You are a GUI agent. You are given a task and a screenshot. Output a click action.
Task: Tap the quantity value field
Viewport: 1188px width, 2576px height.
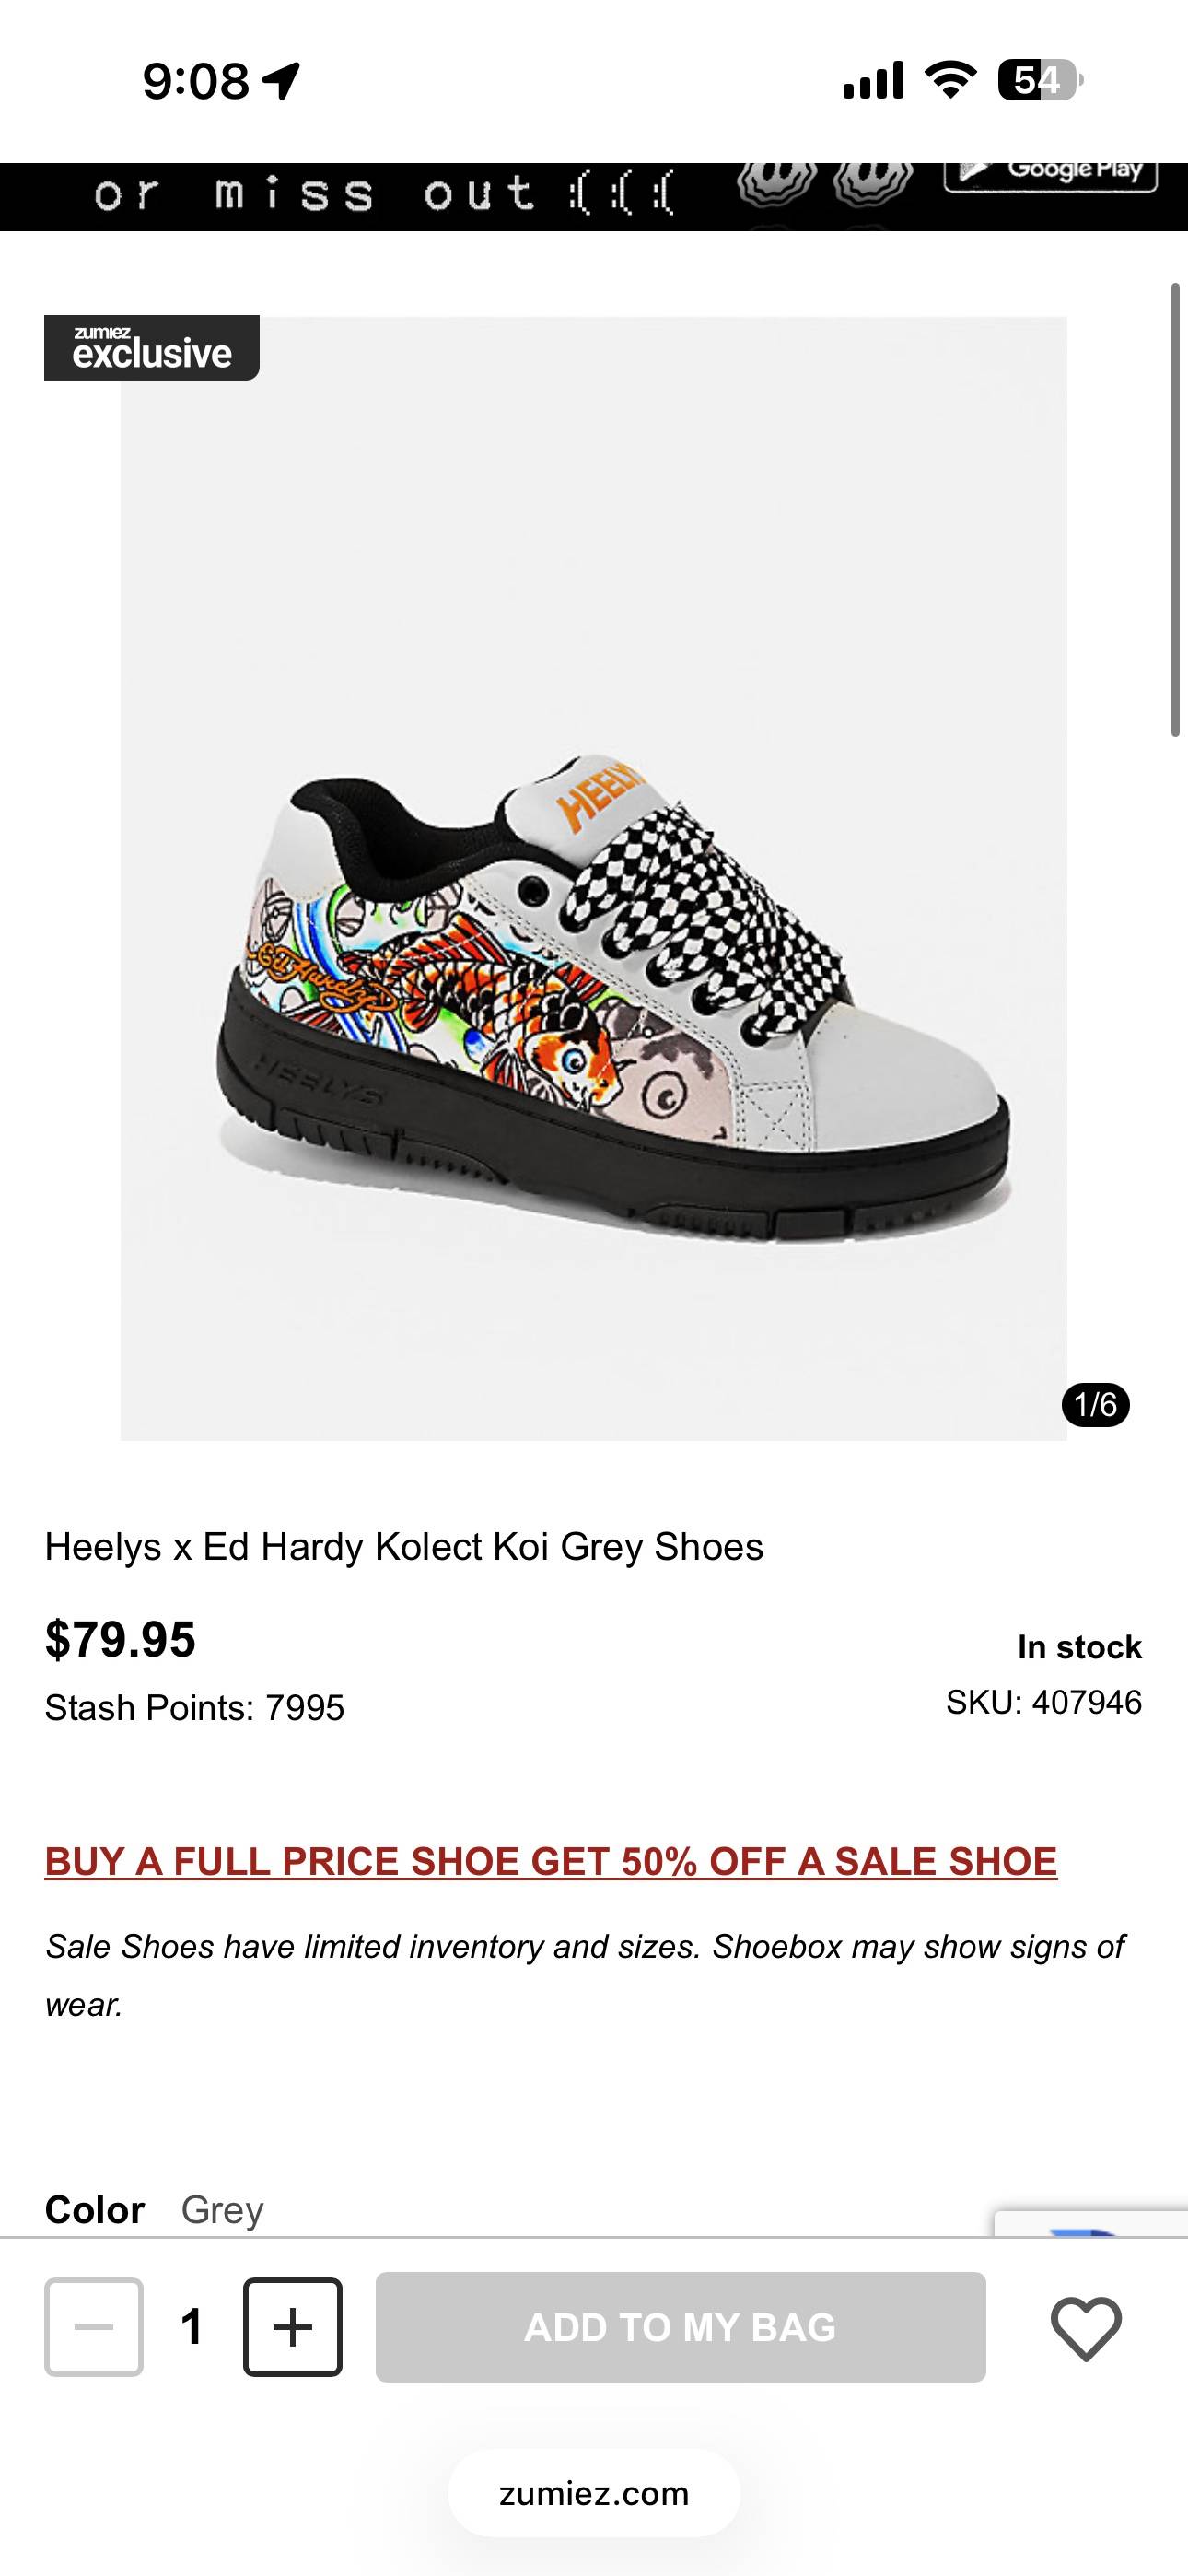tap(192, 2327)
